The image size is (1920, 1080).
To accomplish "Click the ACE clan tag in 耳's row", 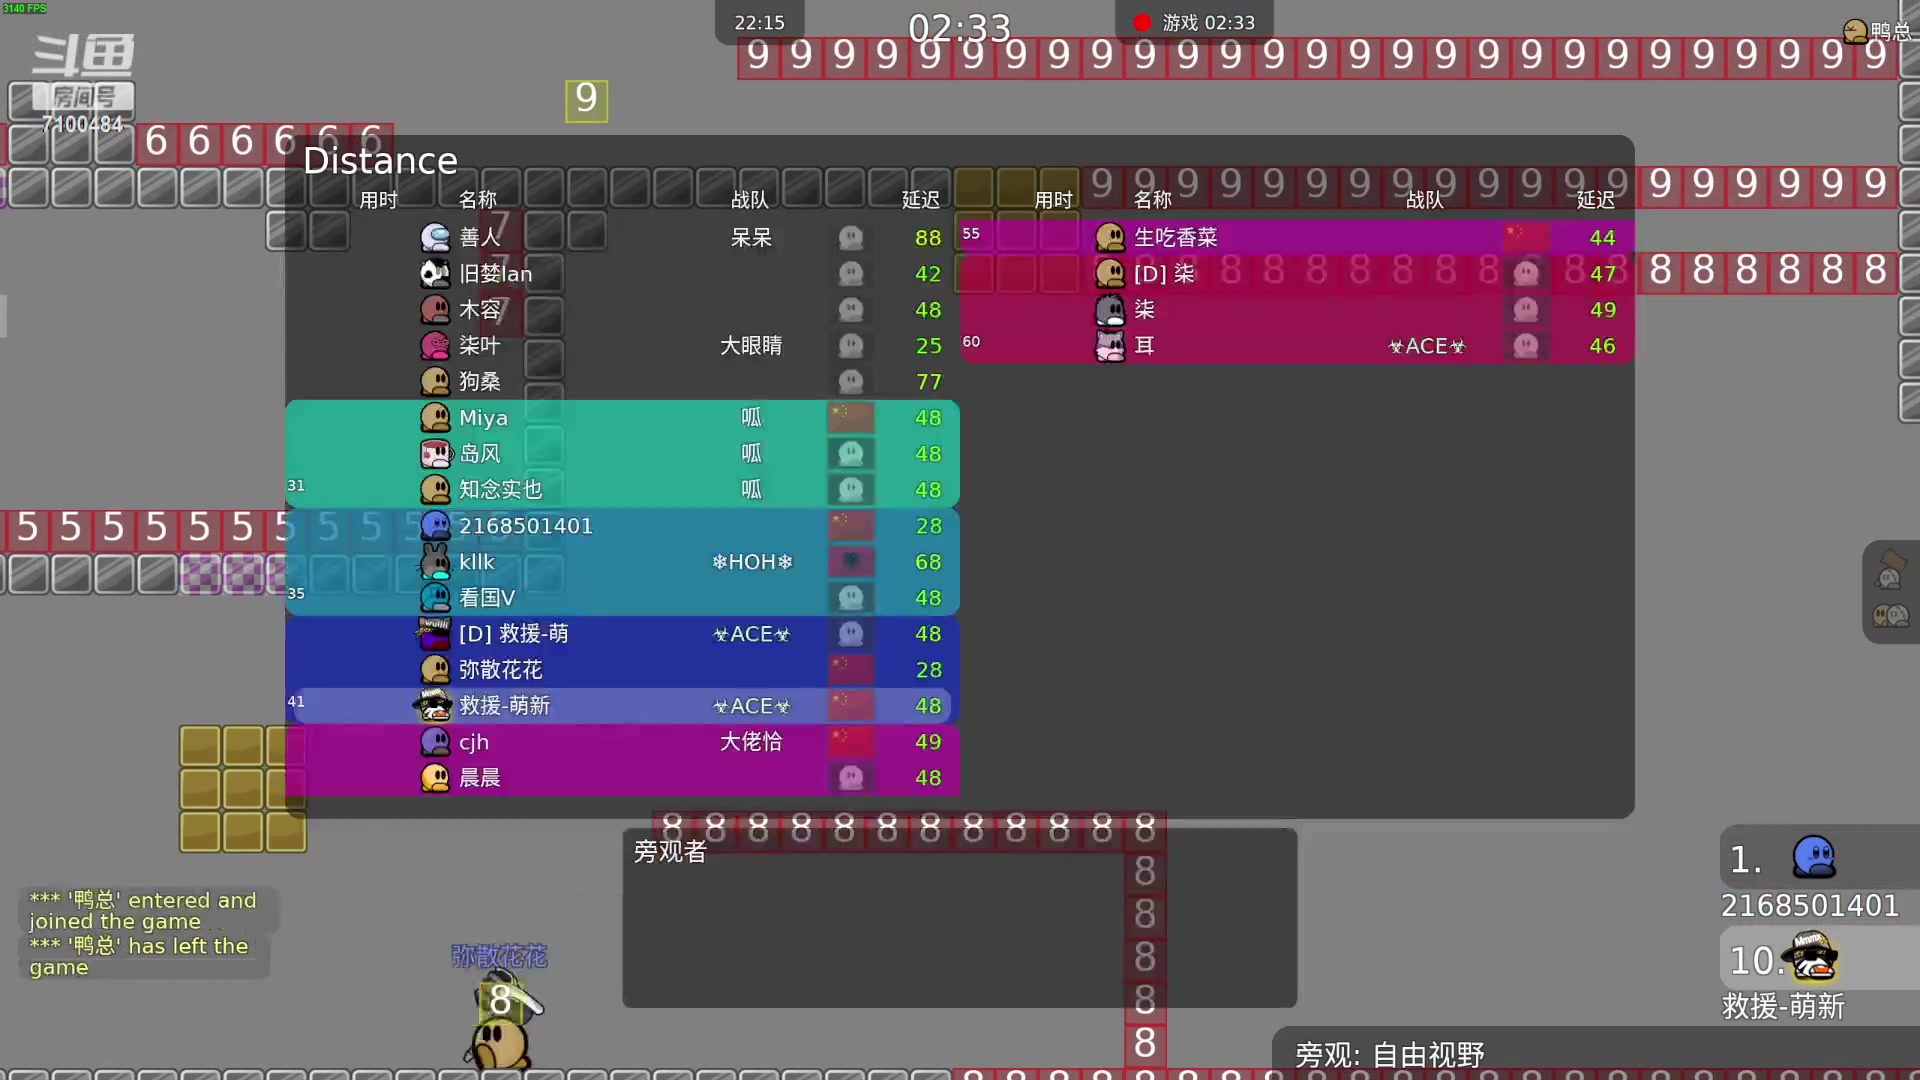I will click(x=1426, y=345).
